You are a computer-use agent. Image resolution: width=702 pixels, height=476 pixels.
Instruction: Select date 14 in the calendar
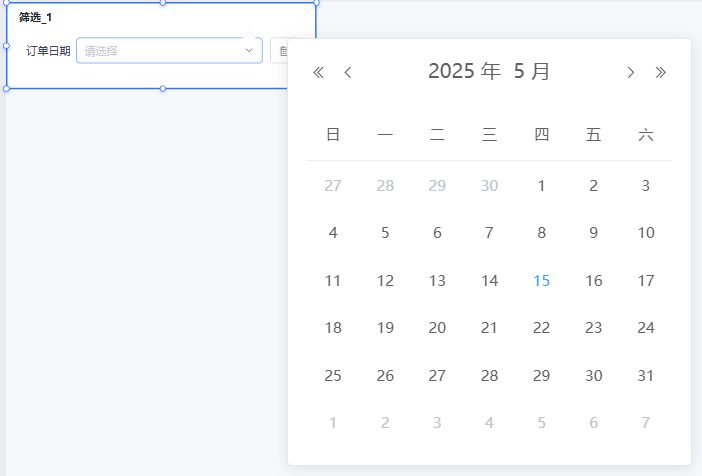[x=489, y=281]
